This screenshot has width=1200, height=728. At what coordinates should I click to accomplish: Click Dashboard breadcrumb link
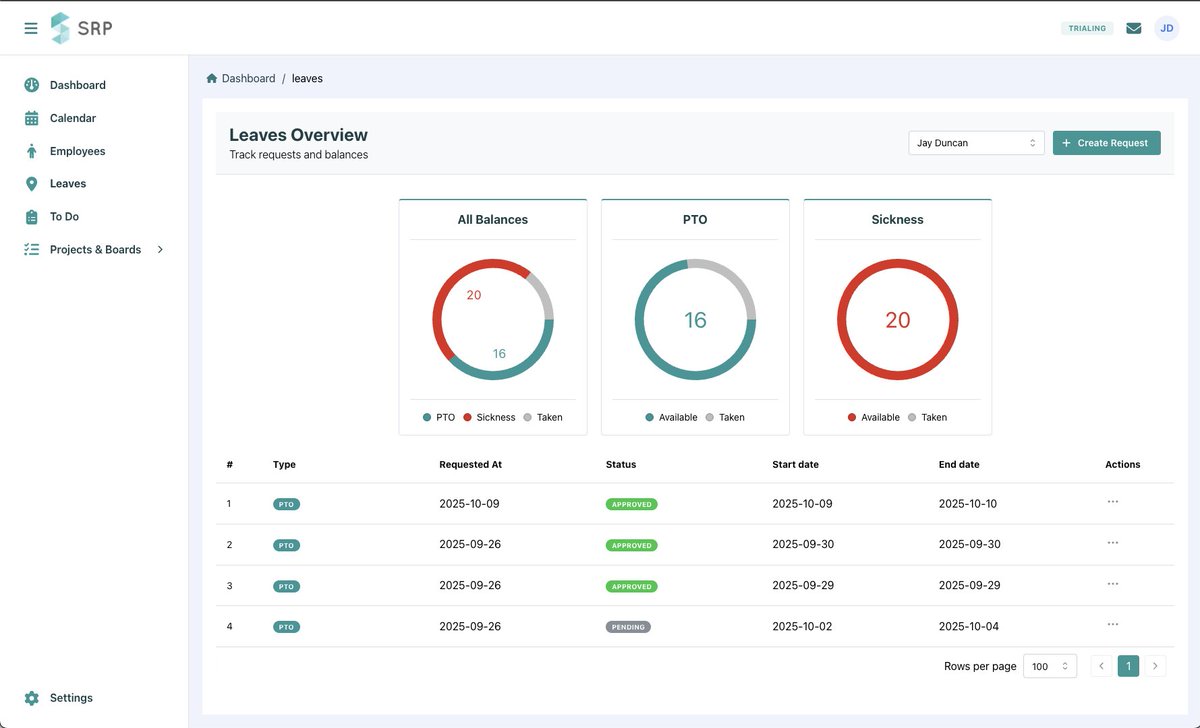(x=248, y=78)
